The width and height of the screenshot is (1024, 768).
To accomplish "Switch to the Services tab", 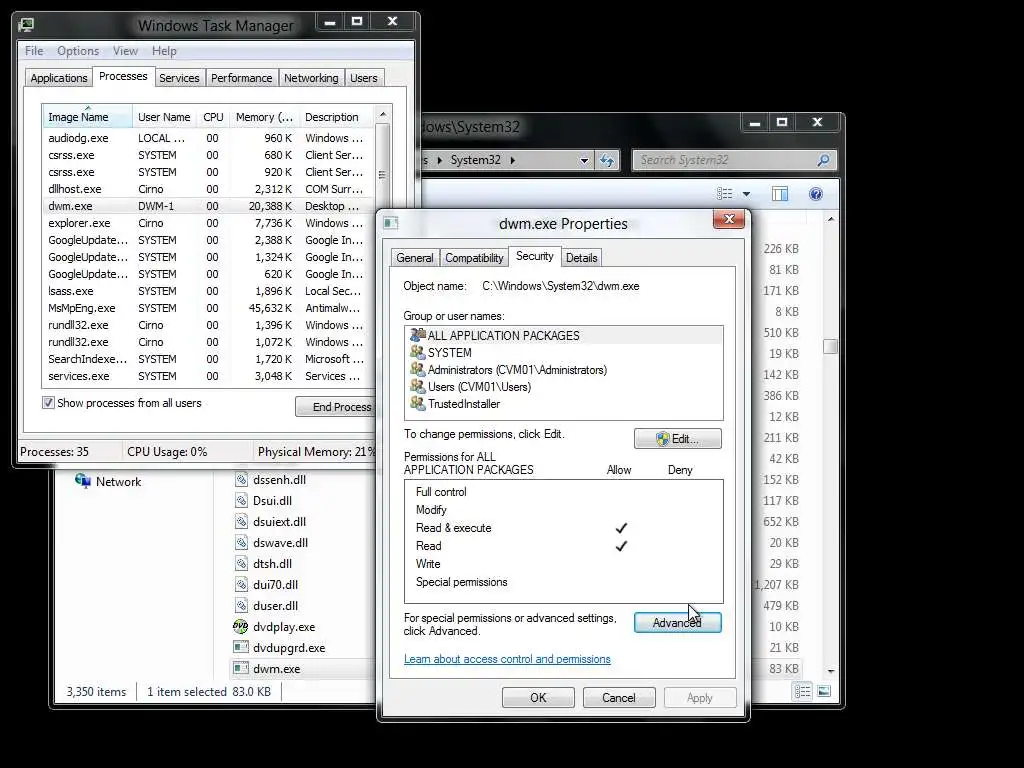I will tap(179, 78).
